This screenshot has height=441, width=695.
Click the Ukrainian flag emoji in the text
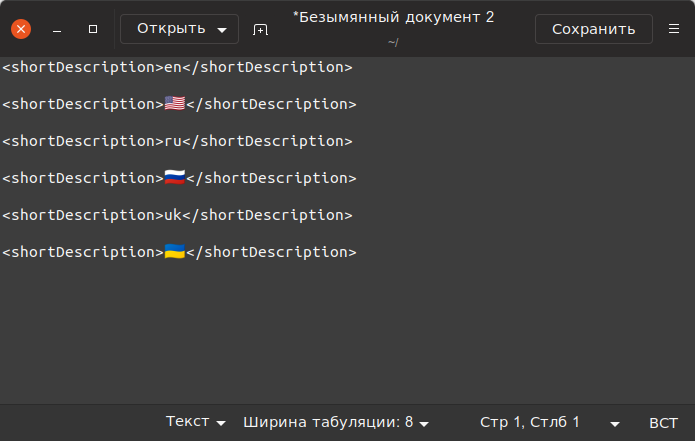click(175, 251)
